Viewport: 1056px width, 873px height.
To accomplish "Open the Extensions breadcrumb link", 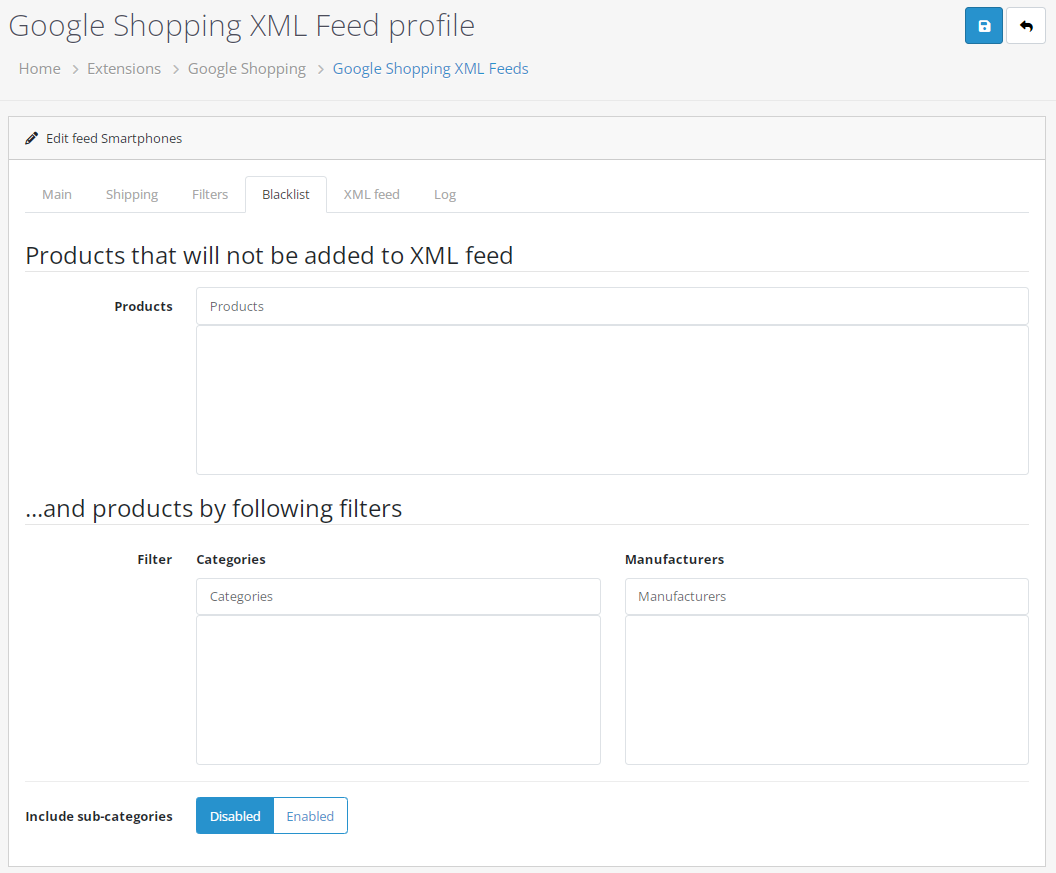I will pyautogui.click(x=124, y=69).
